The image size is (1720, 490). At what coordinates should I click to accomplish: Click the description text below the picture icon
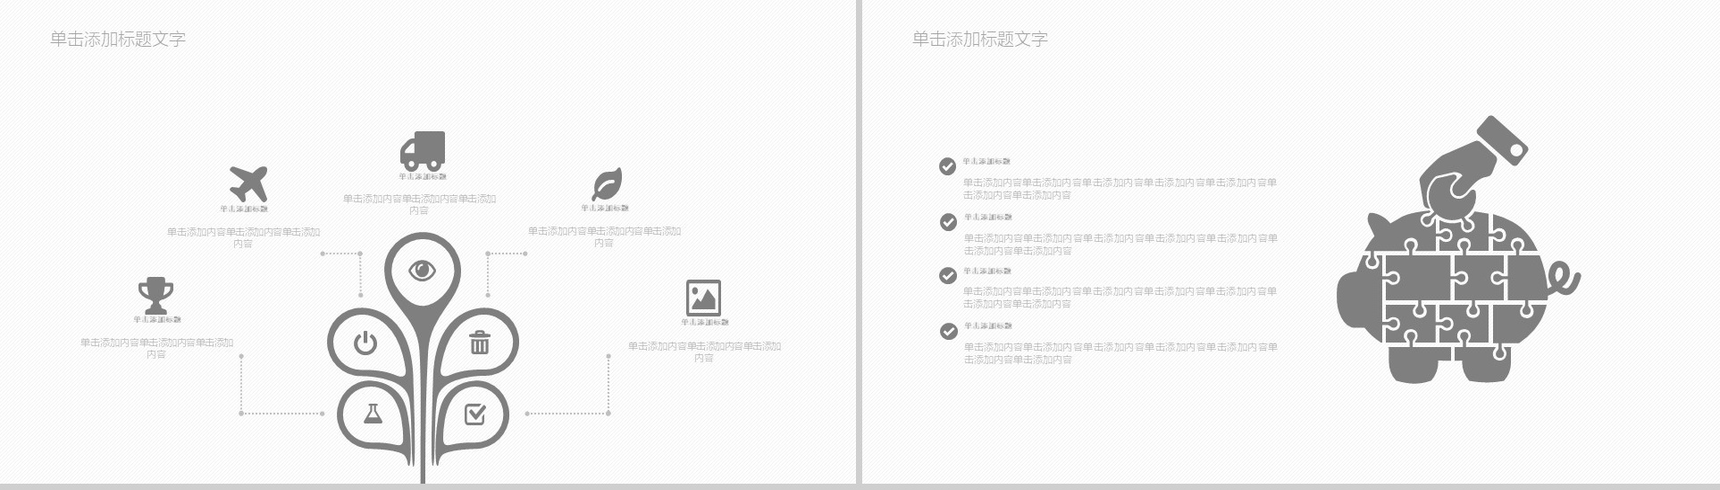tap(704, 351)
